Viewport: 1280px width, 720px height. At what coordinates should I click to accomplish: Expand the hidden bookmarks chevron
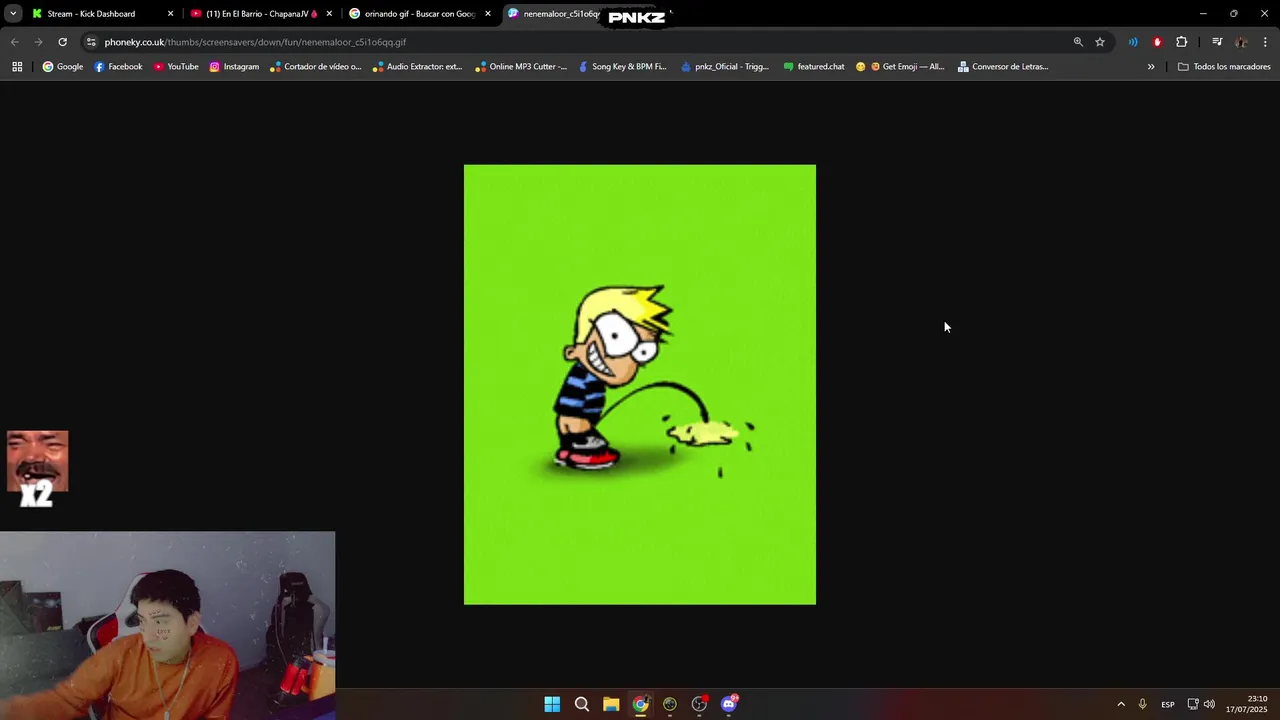1151,67
